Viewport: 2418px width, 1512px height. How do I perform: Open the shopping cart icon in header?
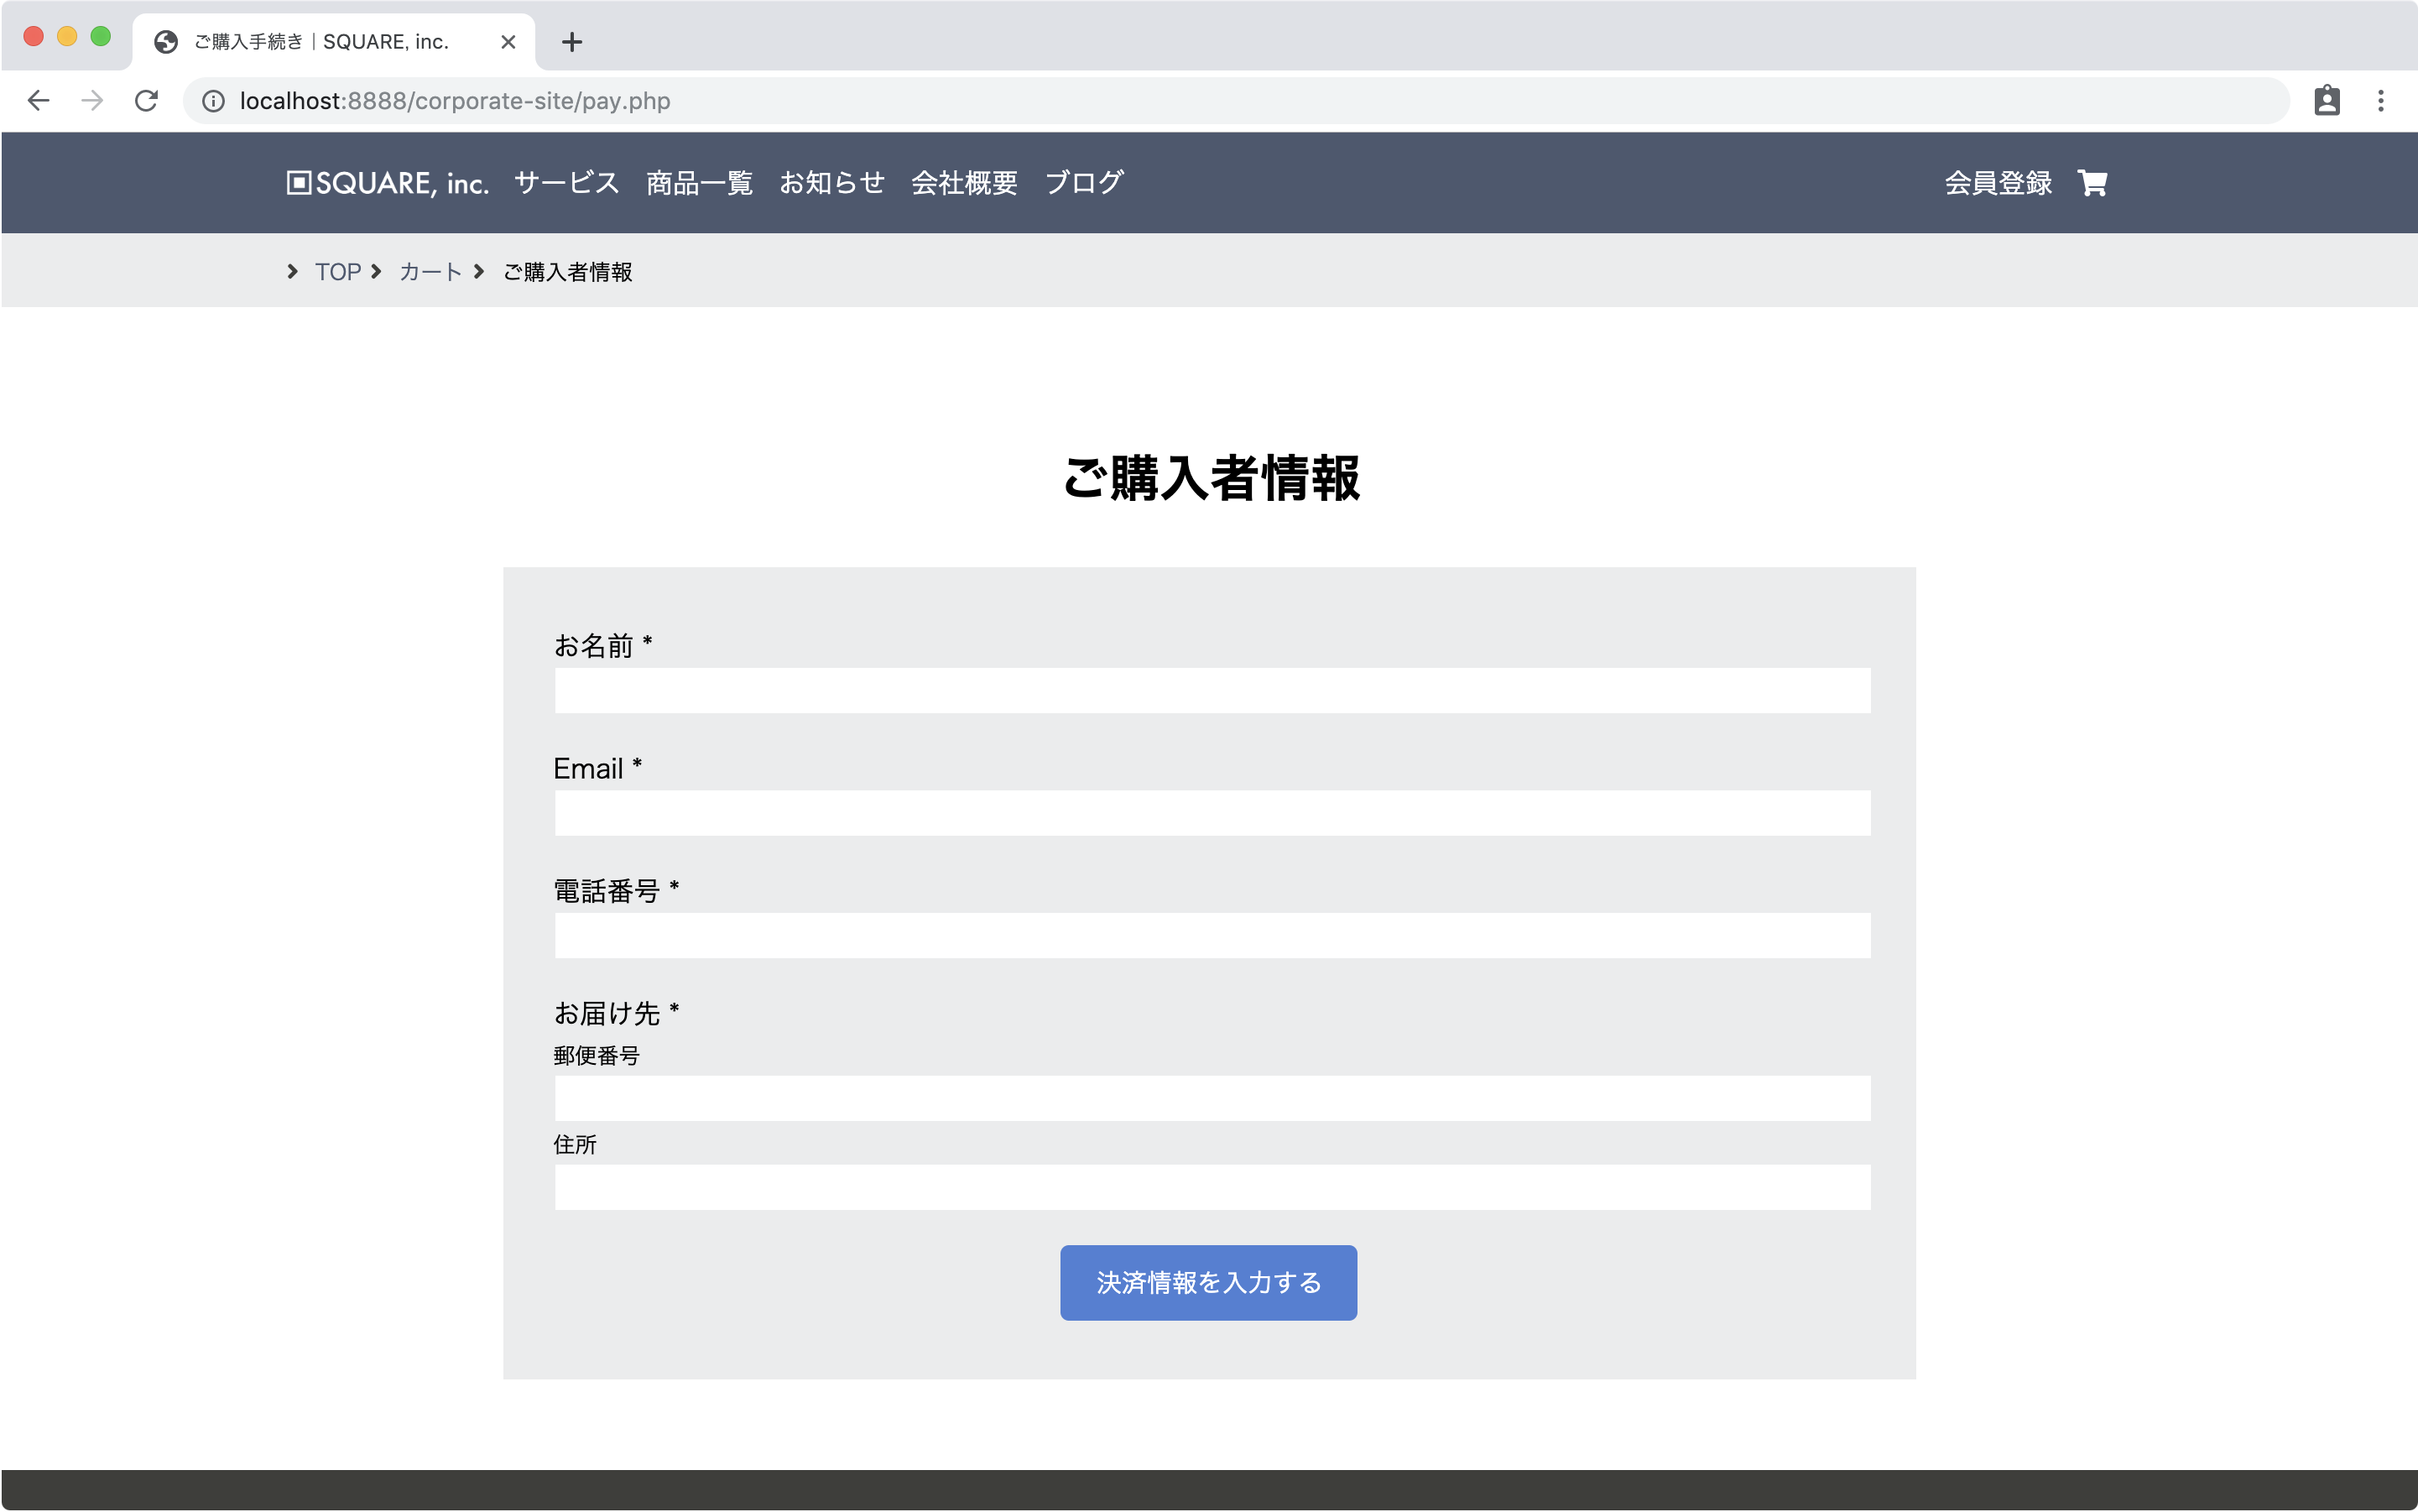tap(2092, 183)
